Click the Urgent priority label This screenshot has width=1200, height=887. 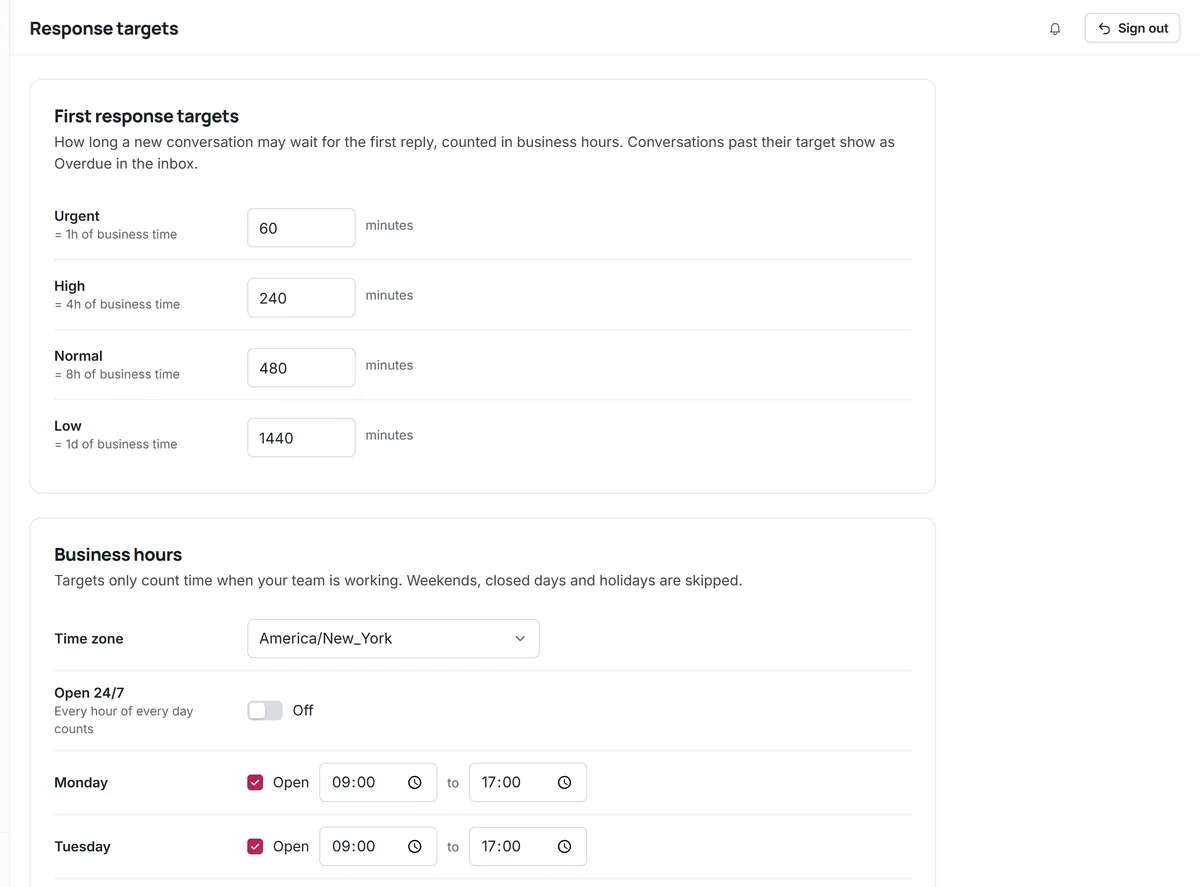tap(77, 216)
